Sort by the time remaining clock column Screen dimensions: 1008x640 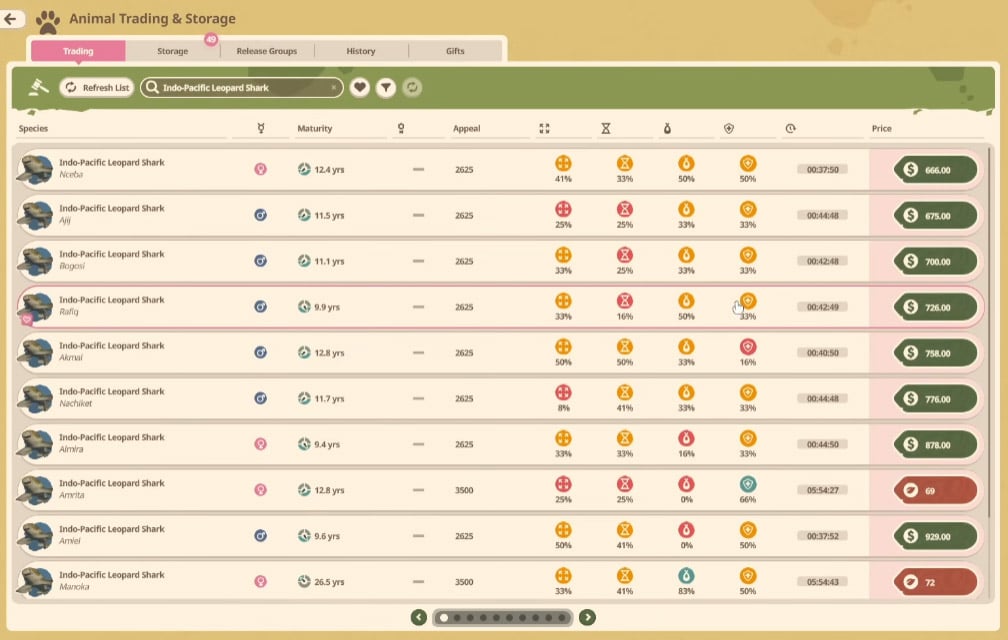(x=790, y=129)
